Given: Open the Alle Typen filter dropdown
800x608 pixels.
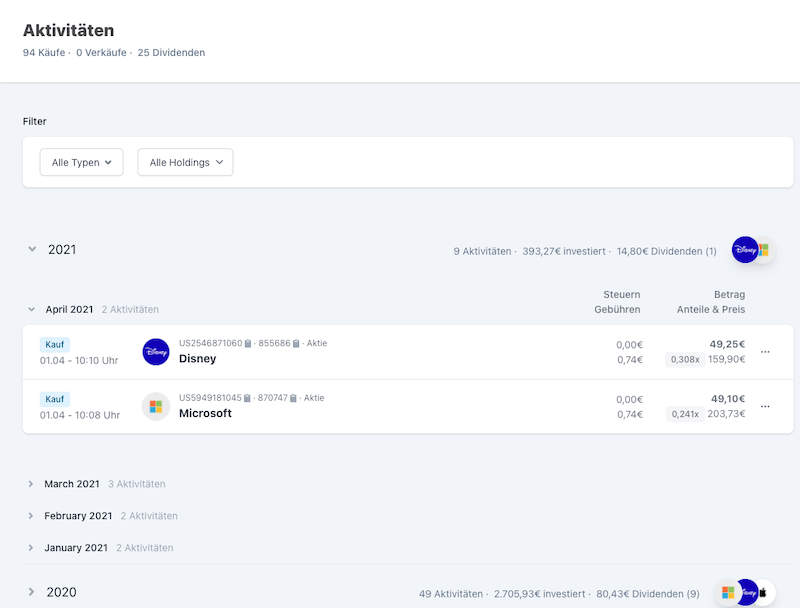Looking at the screenshot, I should 81,162.
